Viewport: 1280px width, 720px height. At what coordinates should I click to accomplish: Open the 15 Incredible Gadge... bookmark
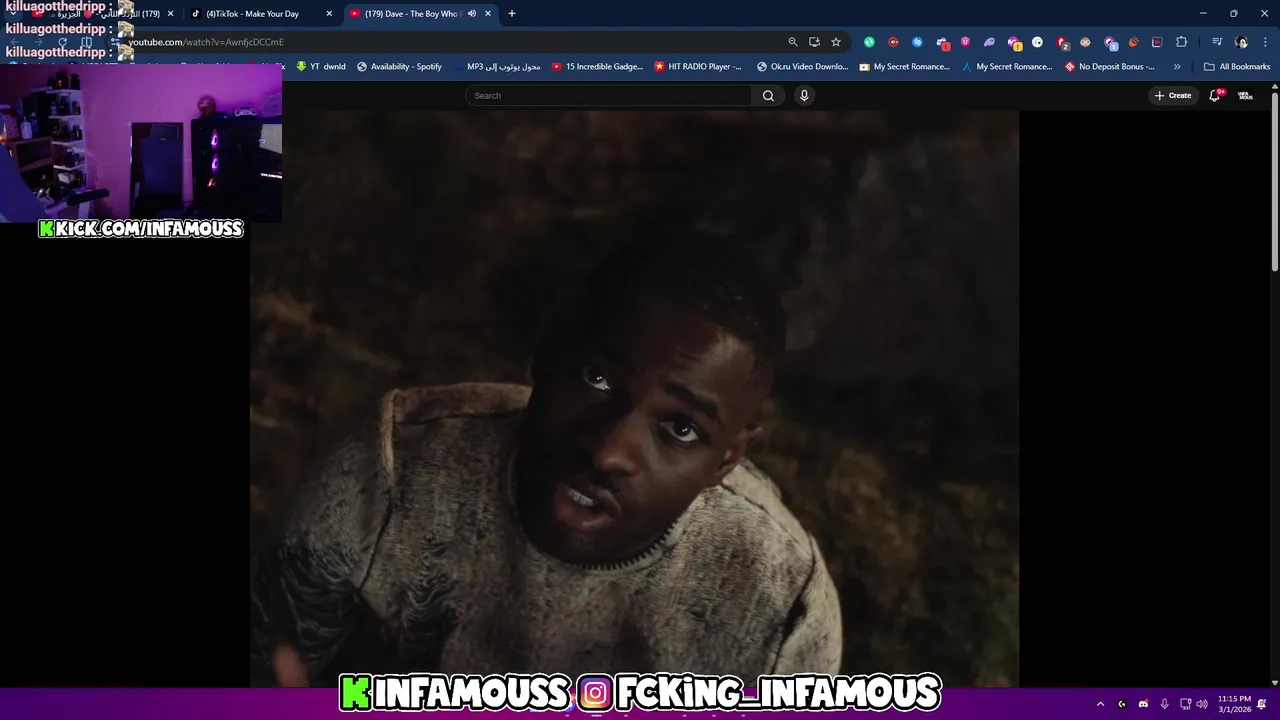597,67
